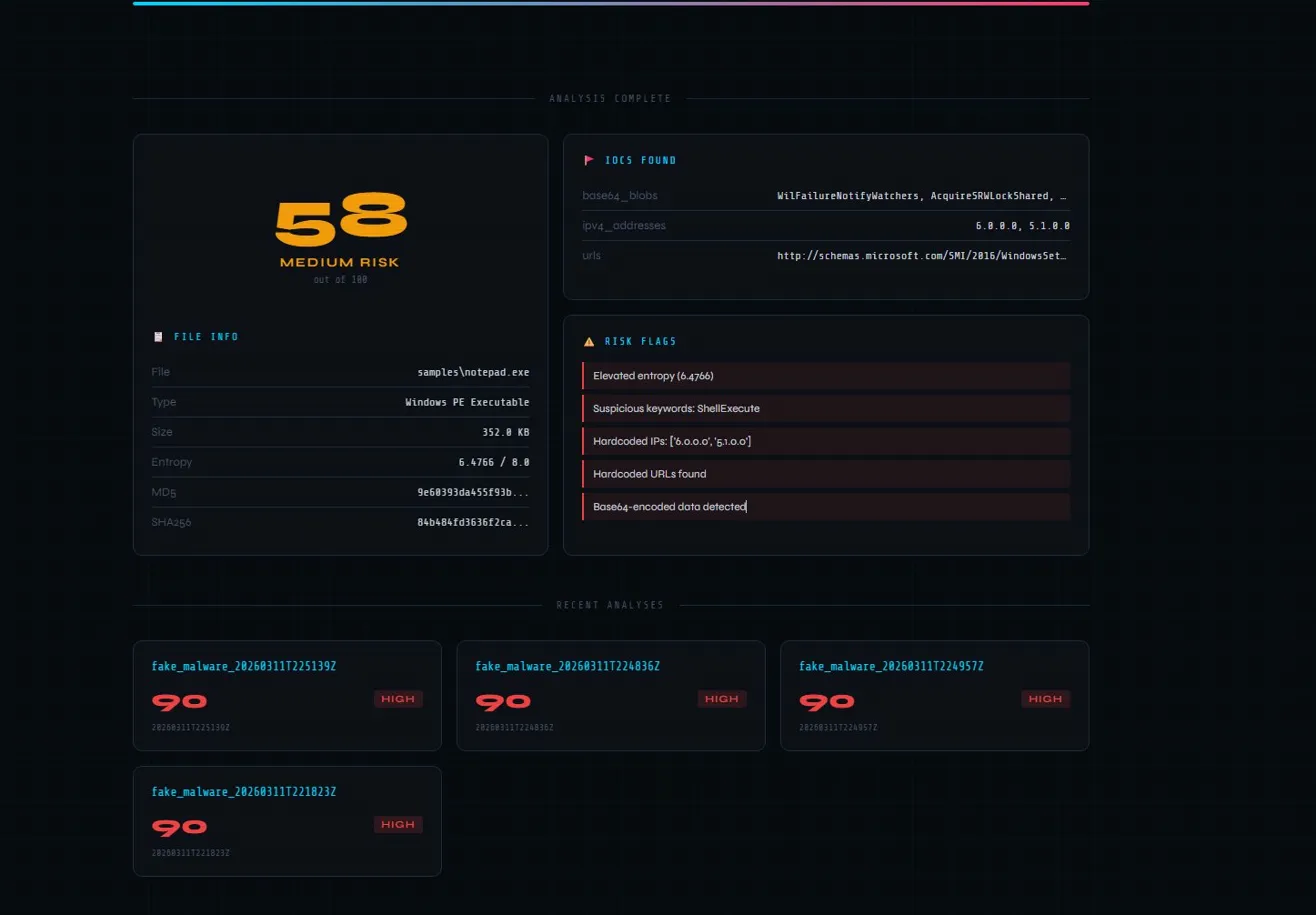The image size is (1316, 915).
Task: Select score 90 on fake_malware_20260311T224957Z card
Action: pos(828,702)
